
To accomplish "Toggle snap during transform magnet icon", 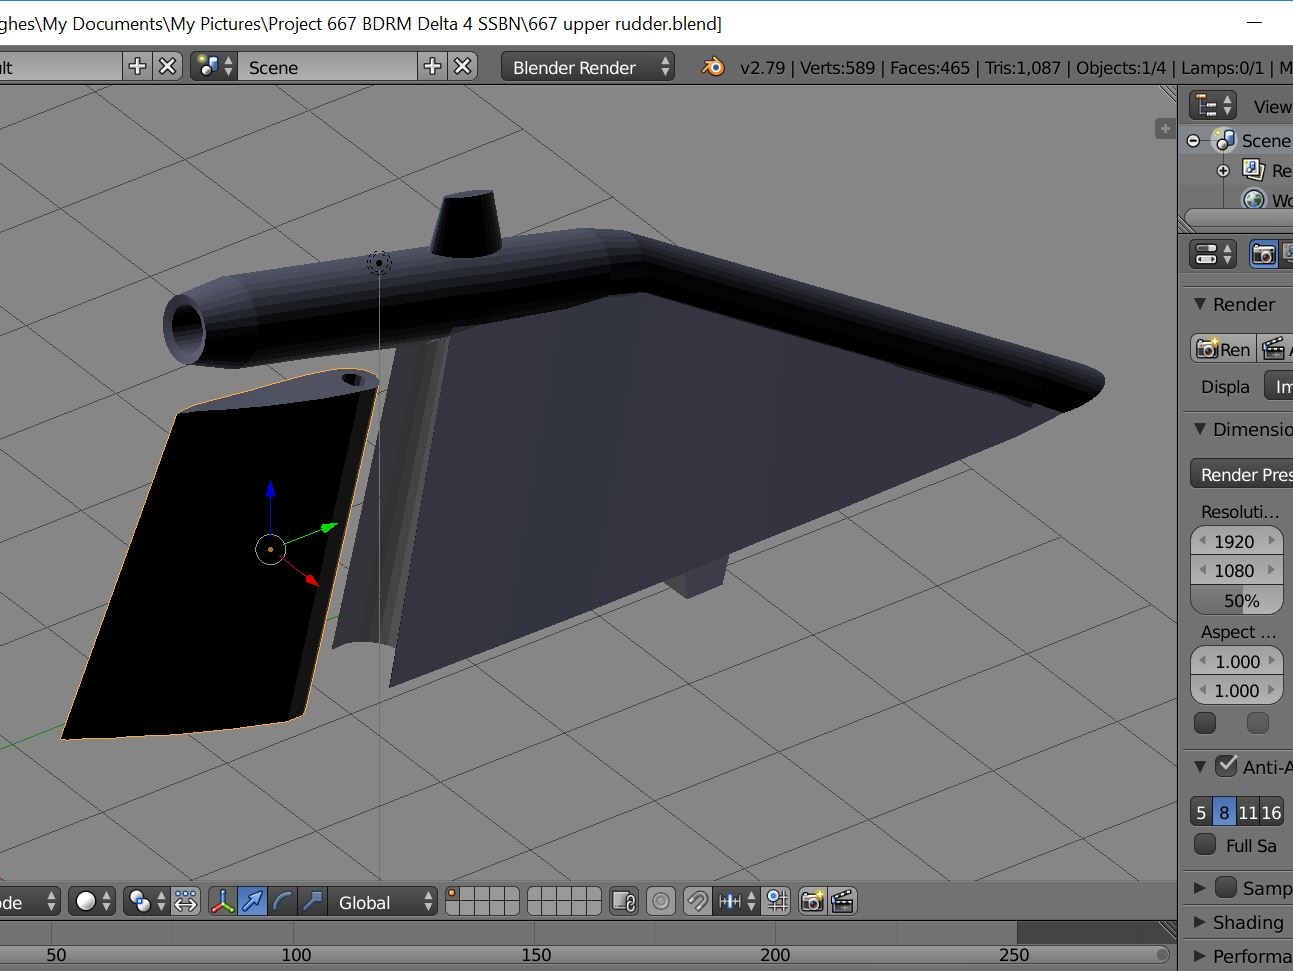I will [x=697, y=902].
